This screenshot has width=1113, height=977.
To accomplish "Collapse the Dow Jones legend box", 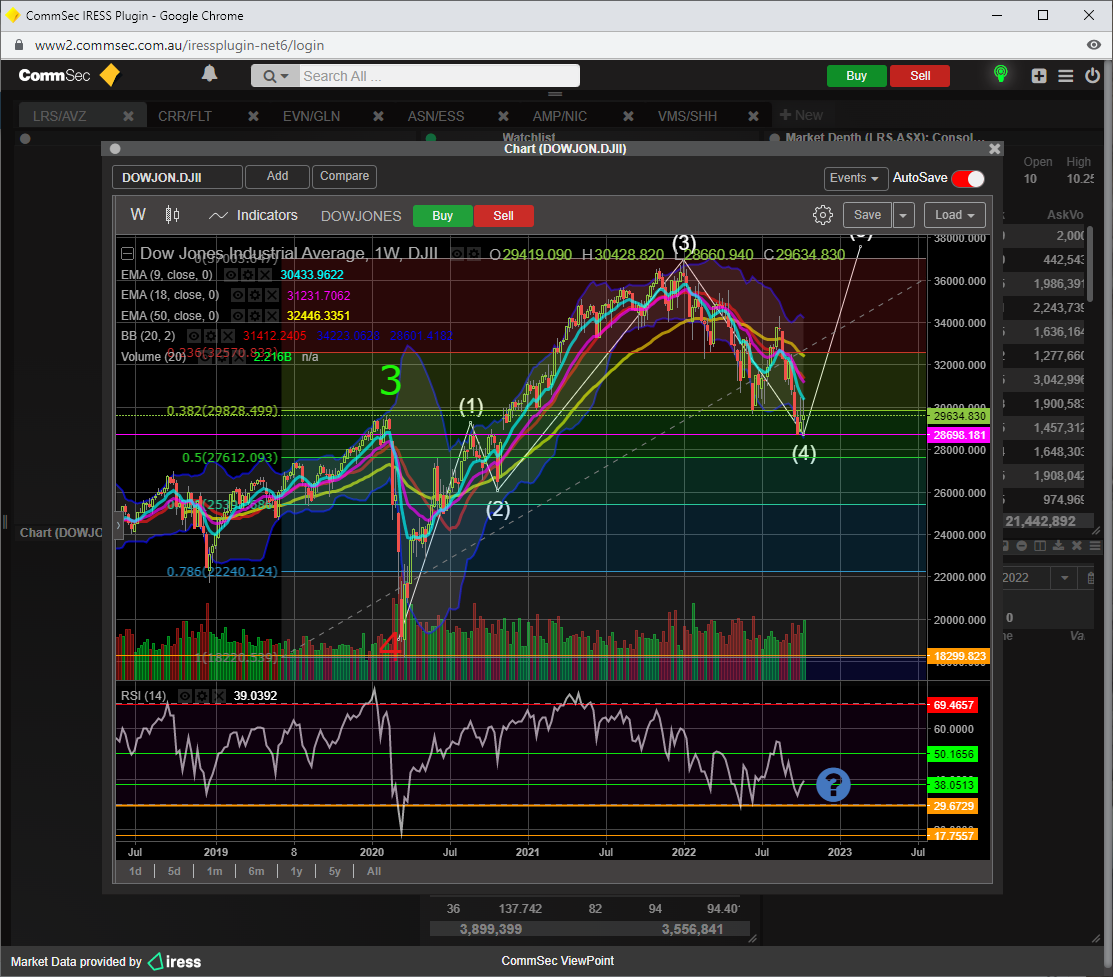I will (127, 253).
